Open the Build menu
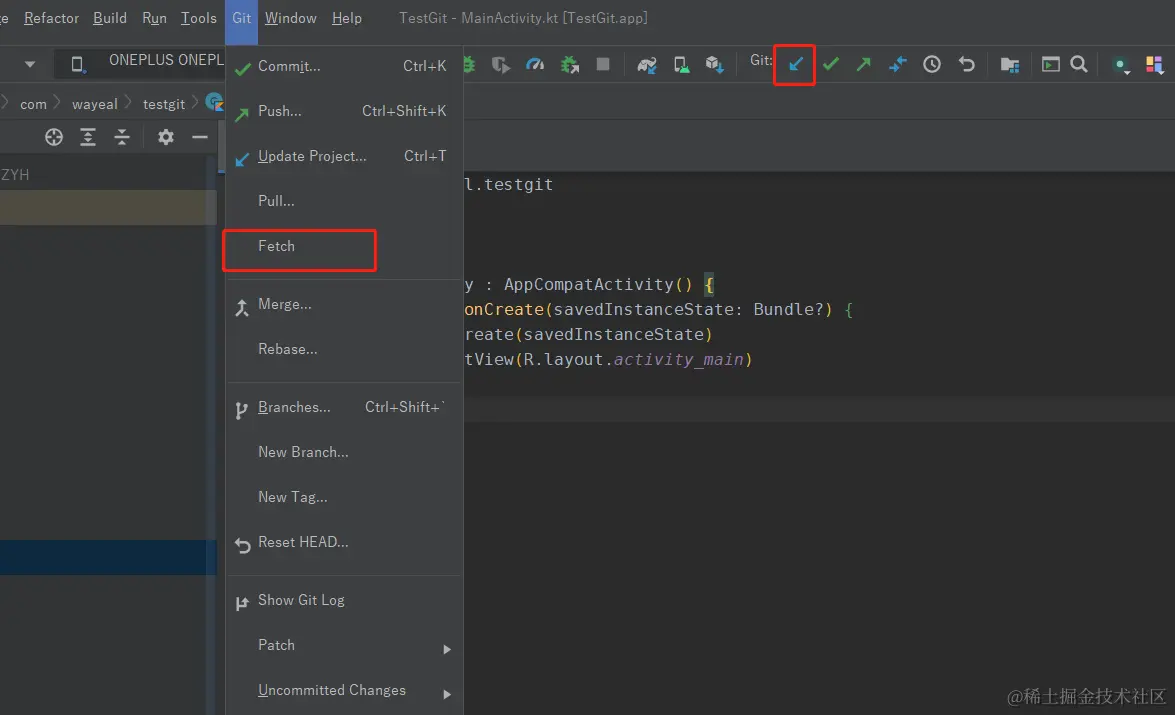Image resolution: width=1175 pixels, height=715 pixels. [x=109, y=18]
